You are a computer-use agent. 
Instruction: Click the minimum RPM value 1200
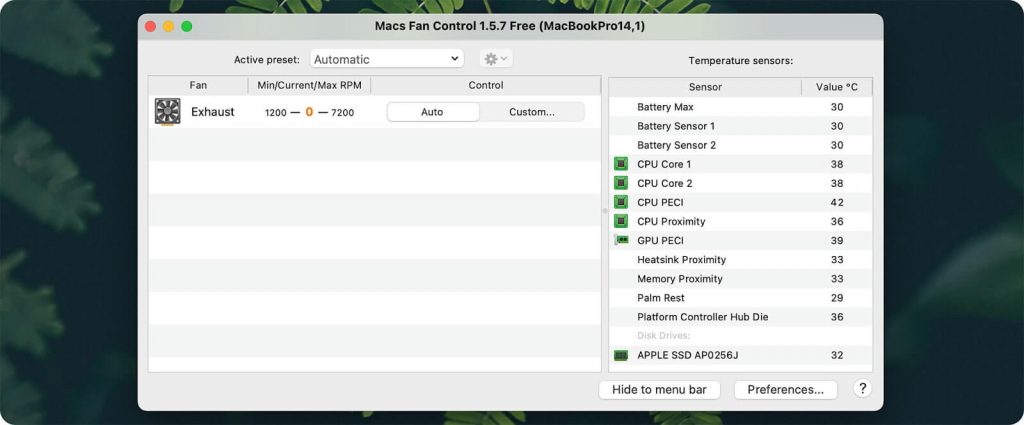[x=276, y=112]
